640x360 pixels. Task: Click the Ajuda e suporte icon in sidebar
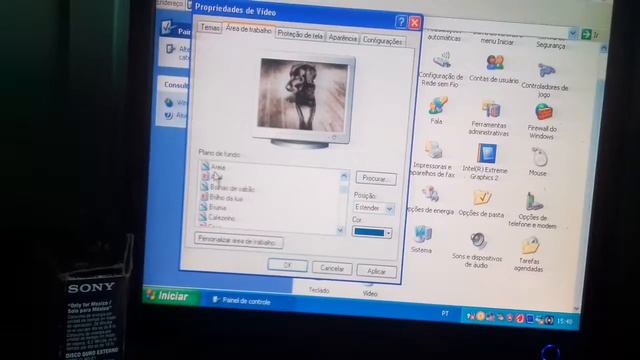point(168,116)
